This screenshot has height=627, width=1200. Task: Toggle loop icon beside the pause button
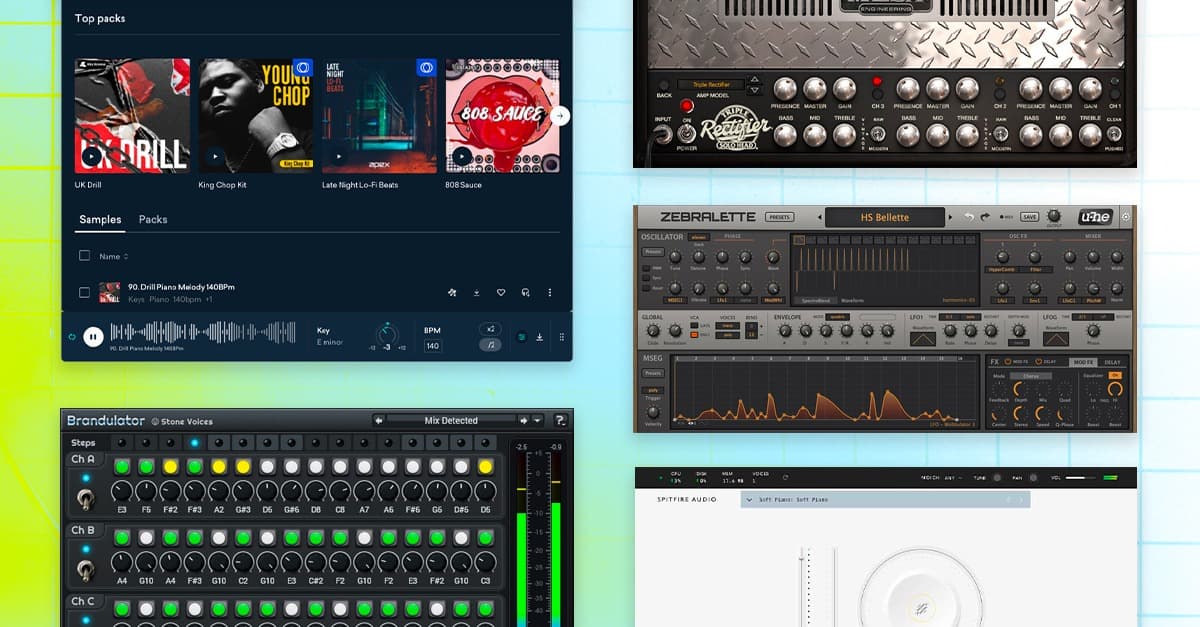(x=72, y=337)
